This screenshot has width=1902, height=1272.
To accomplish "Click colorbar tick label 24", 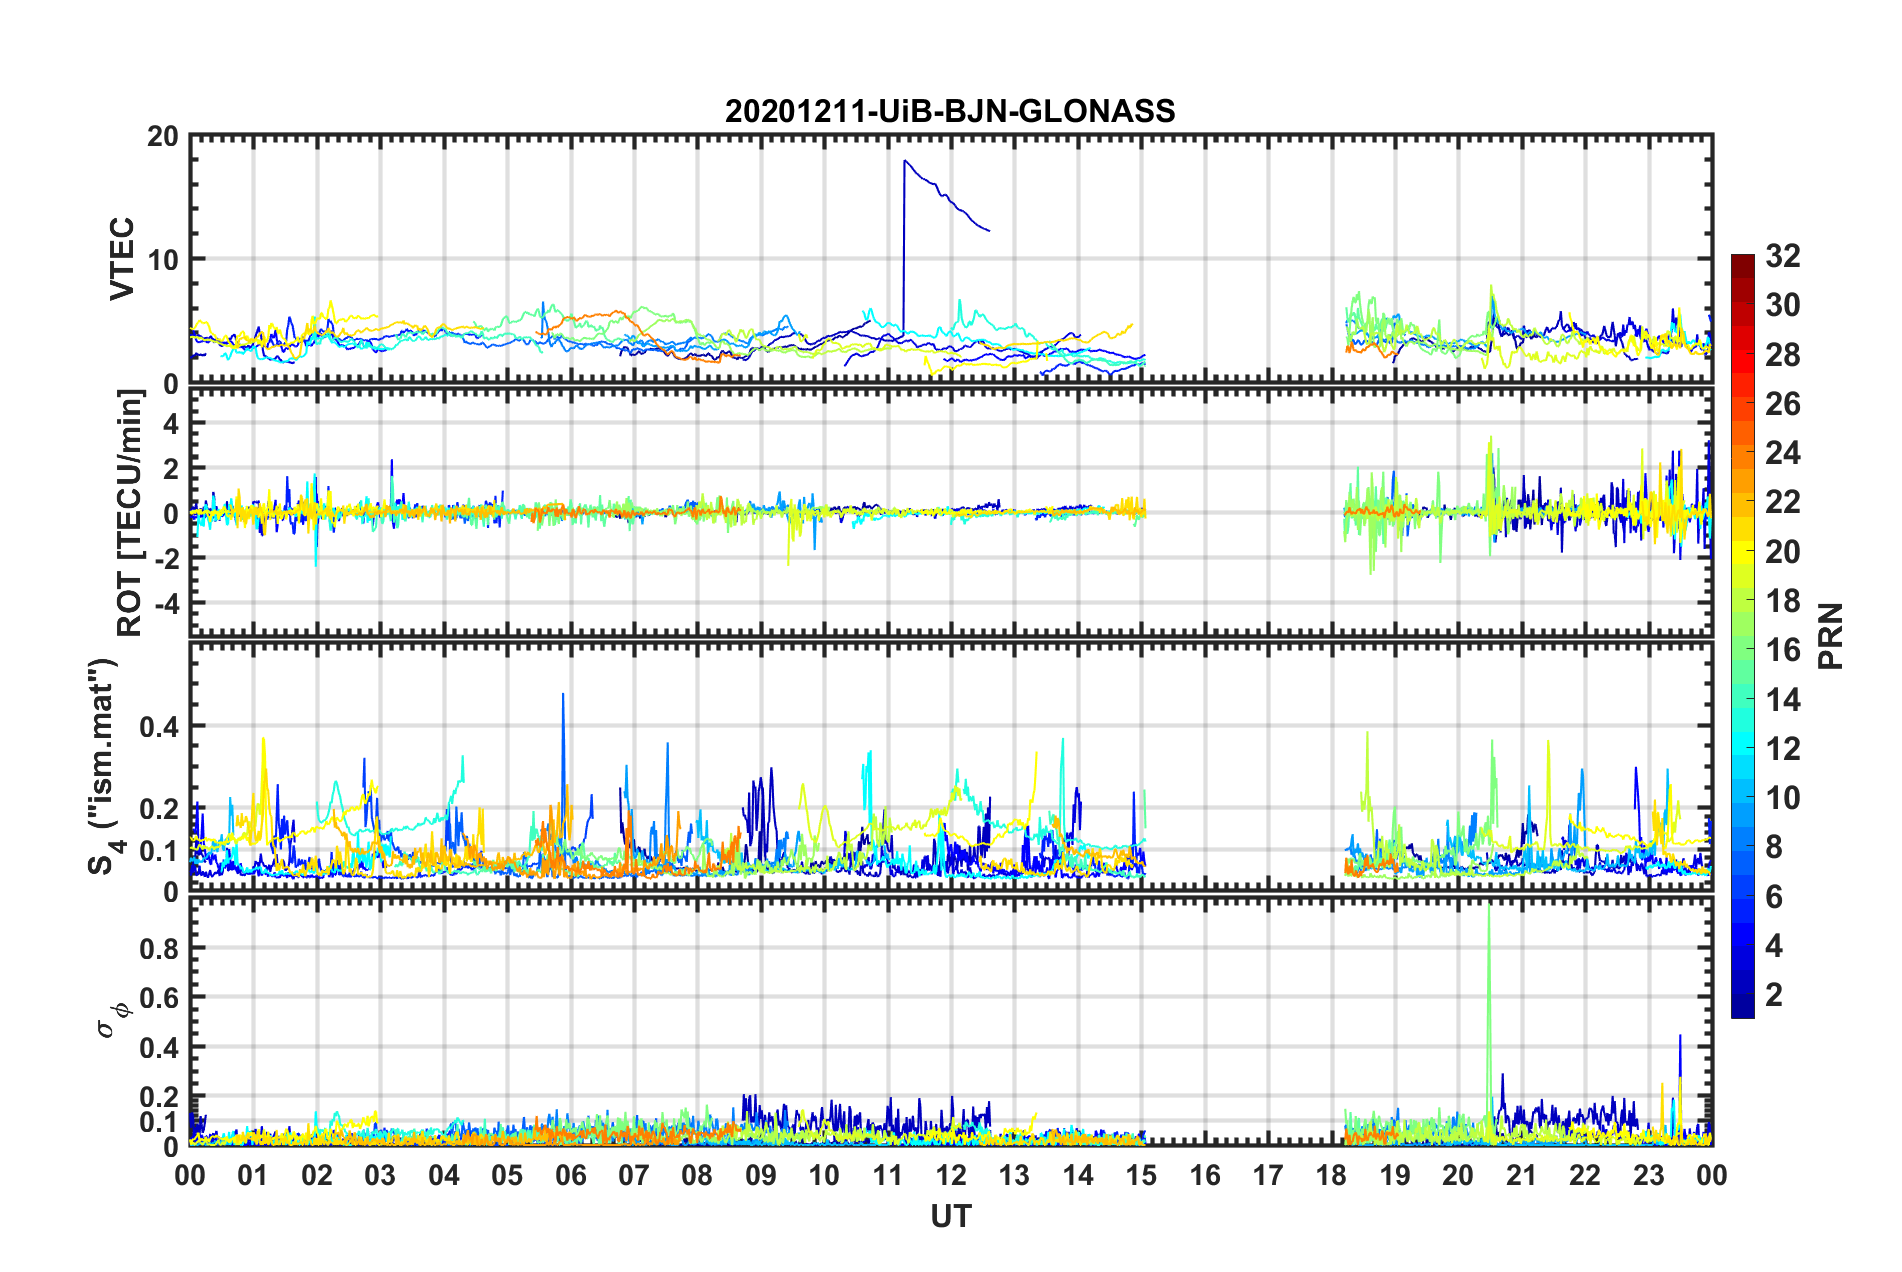I will 1783,453.
